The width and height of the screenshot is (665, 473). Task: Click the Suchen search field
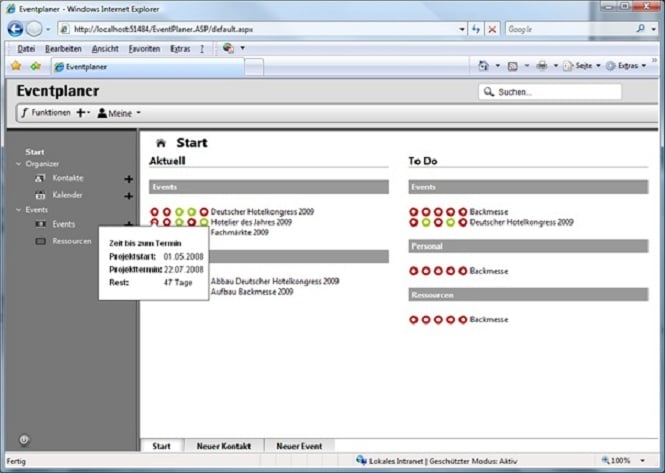coord(550,92)
